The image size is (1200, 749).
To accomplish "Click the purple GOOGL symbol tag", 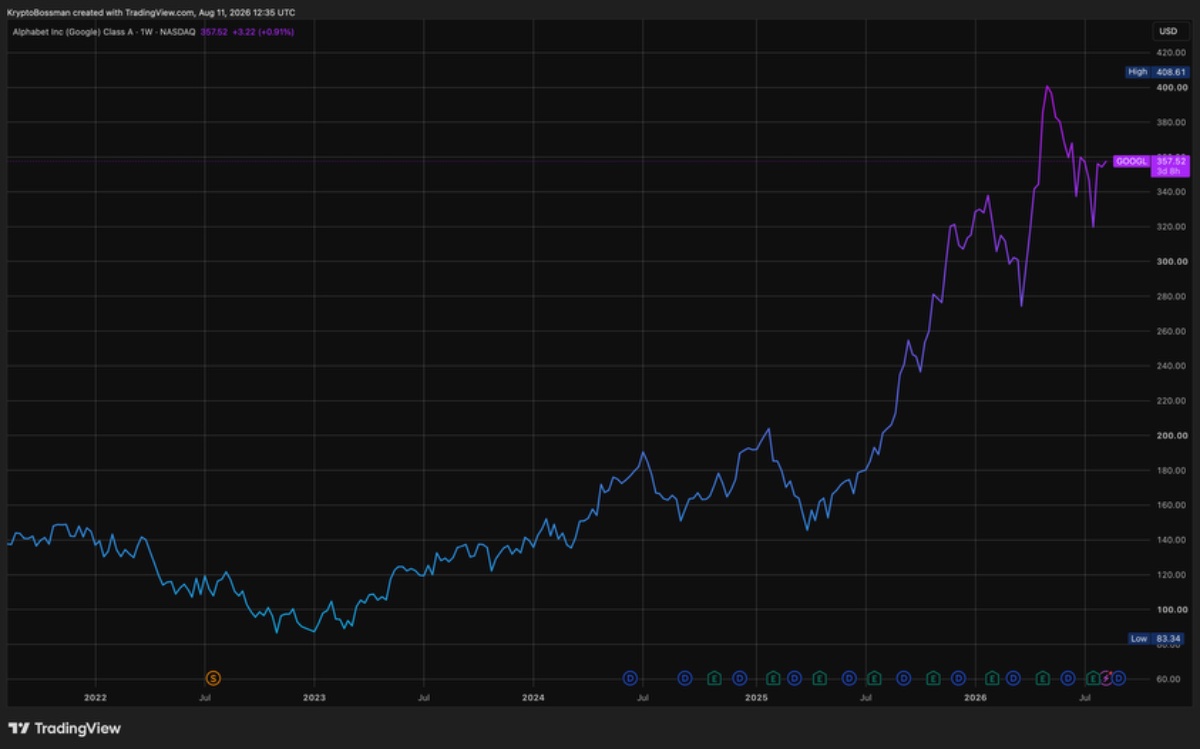I will click(1131, 161).
